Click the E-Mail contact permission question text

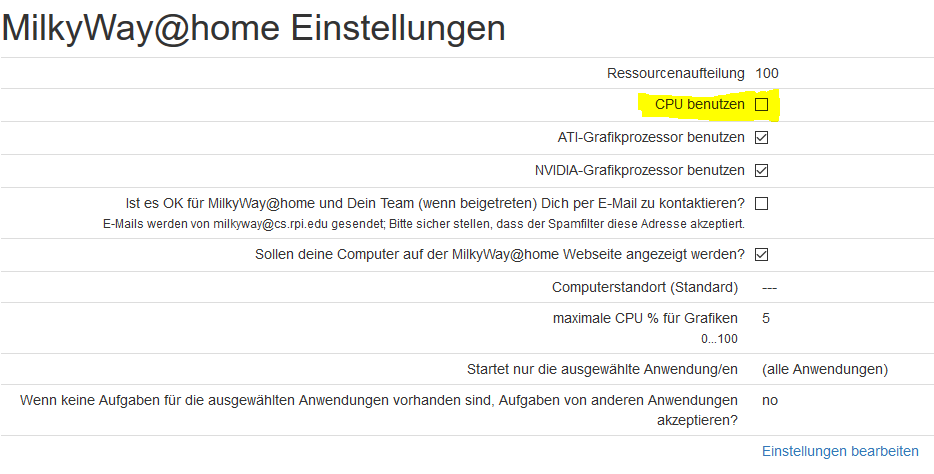point(435,203)
